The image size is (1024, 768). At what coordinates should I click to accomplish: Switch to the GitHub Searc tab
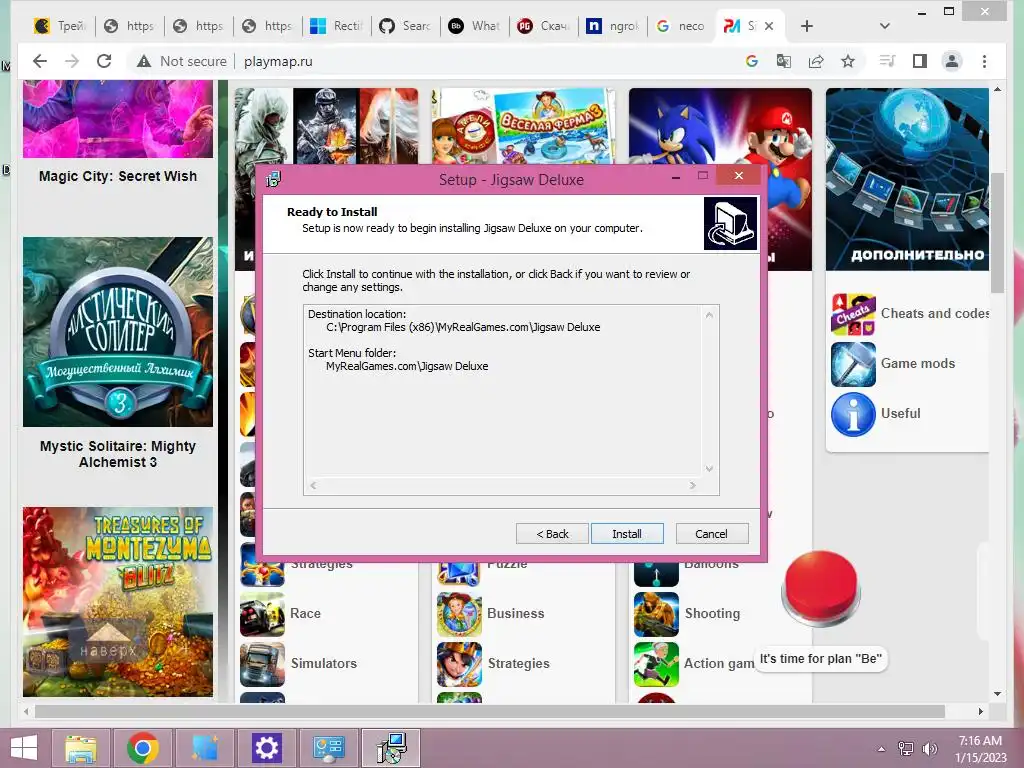pyautogui.click(x=406, y=26)
